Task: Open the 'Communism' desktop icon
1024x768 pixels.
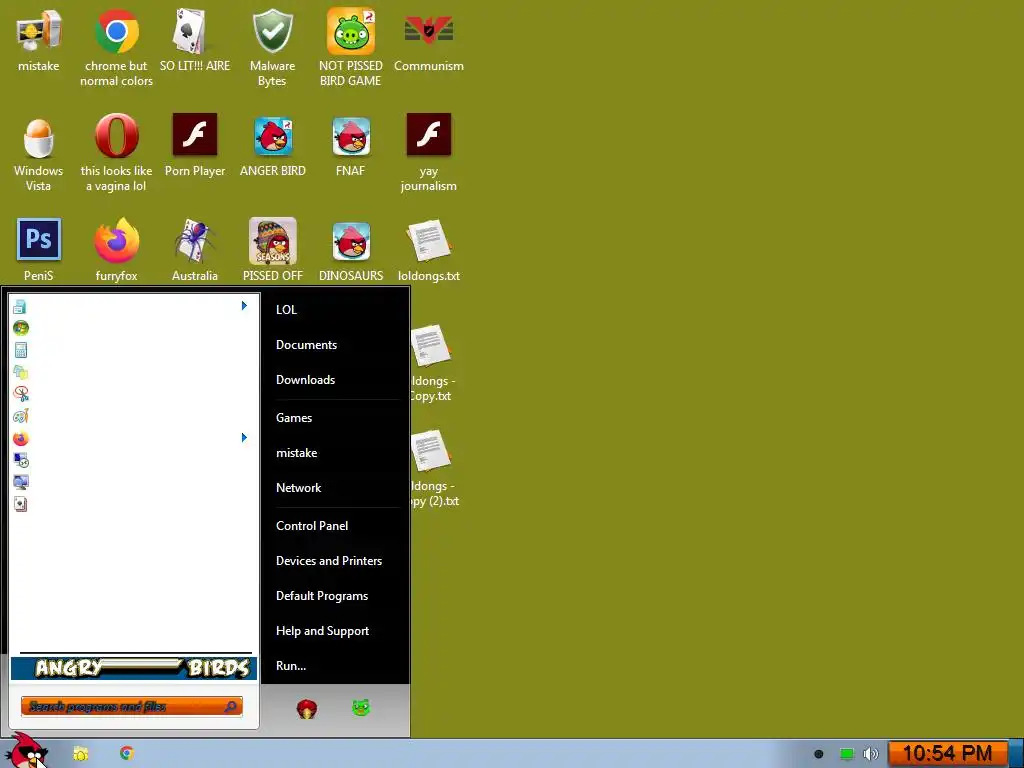Action: pos(428,40)
